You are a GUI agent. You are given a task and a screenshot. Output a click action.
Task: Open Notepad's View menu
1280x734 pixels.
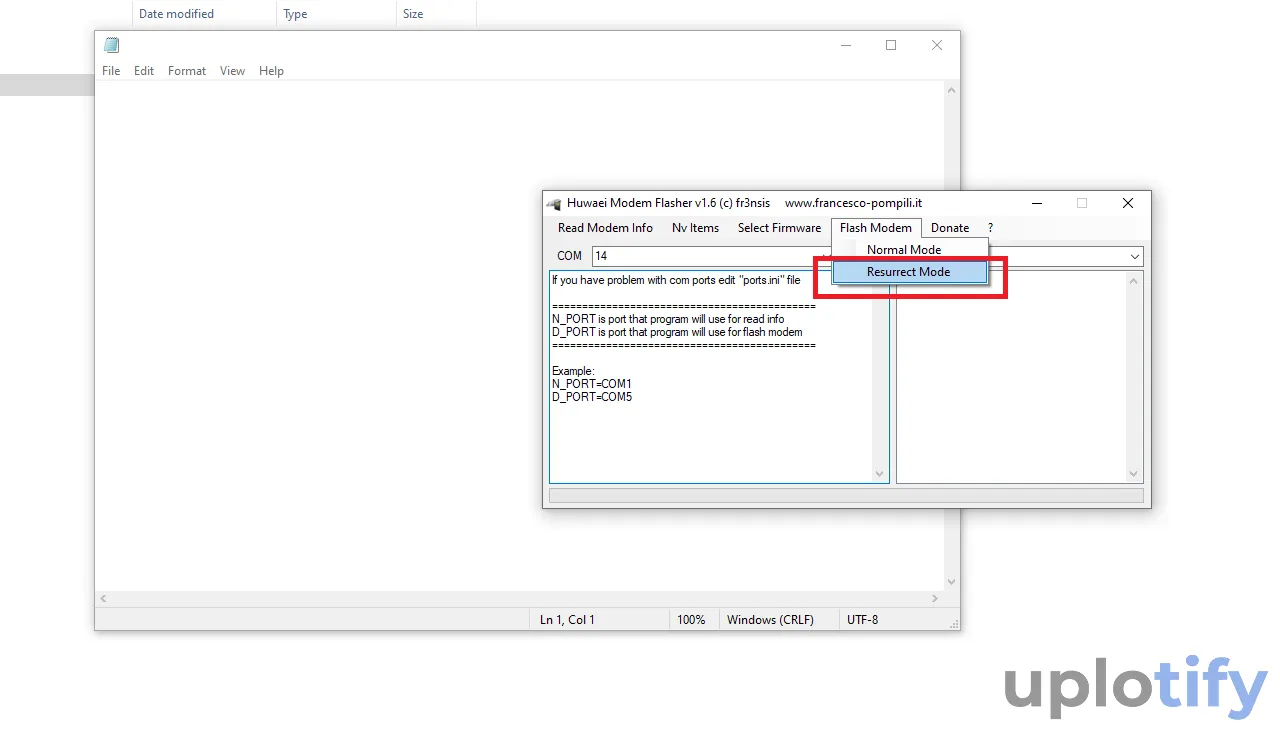pyautogui.click(x=232, y=71)
